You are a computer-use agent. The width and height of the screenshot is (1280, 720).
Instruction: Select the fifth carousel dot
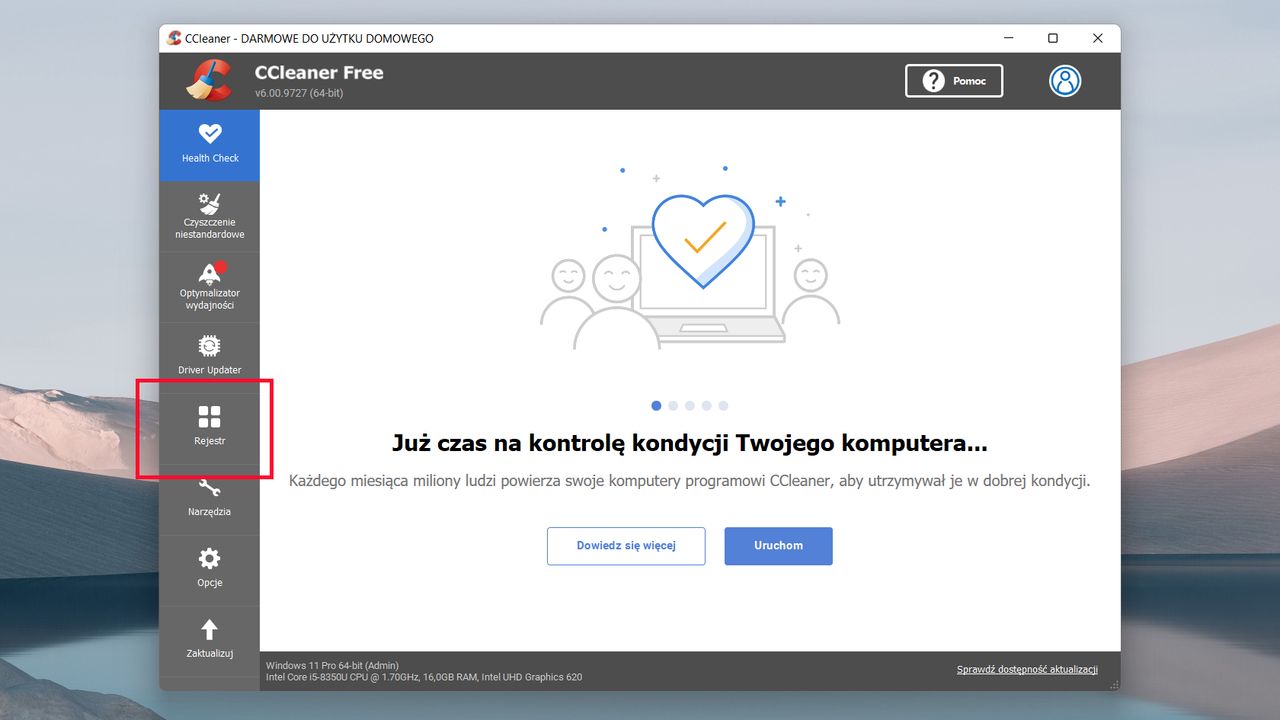tap(723, 406)
